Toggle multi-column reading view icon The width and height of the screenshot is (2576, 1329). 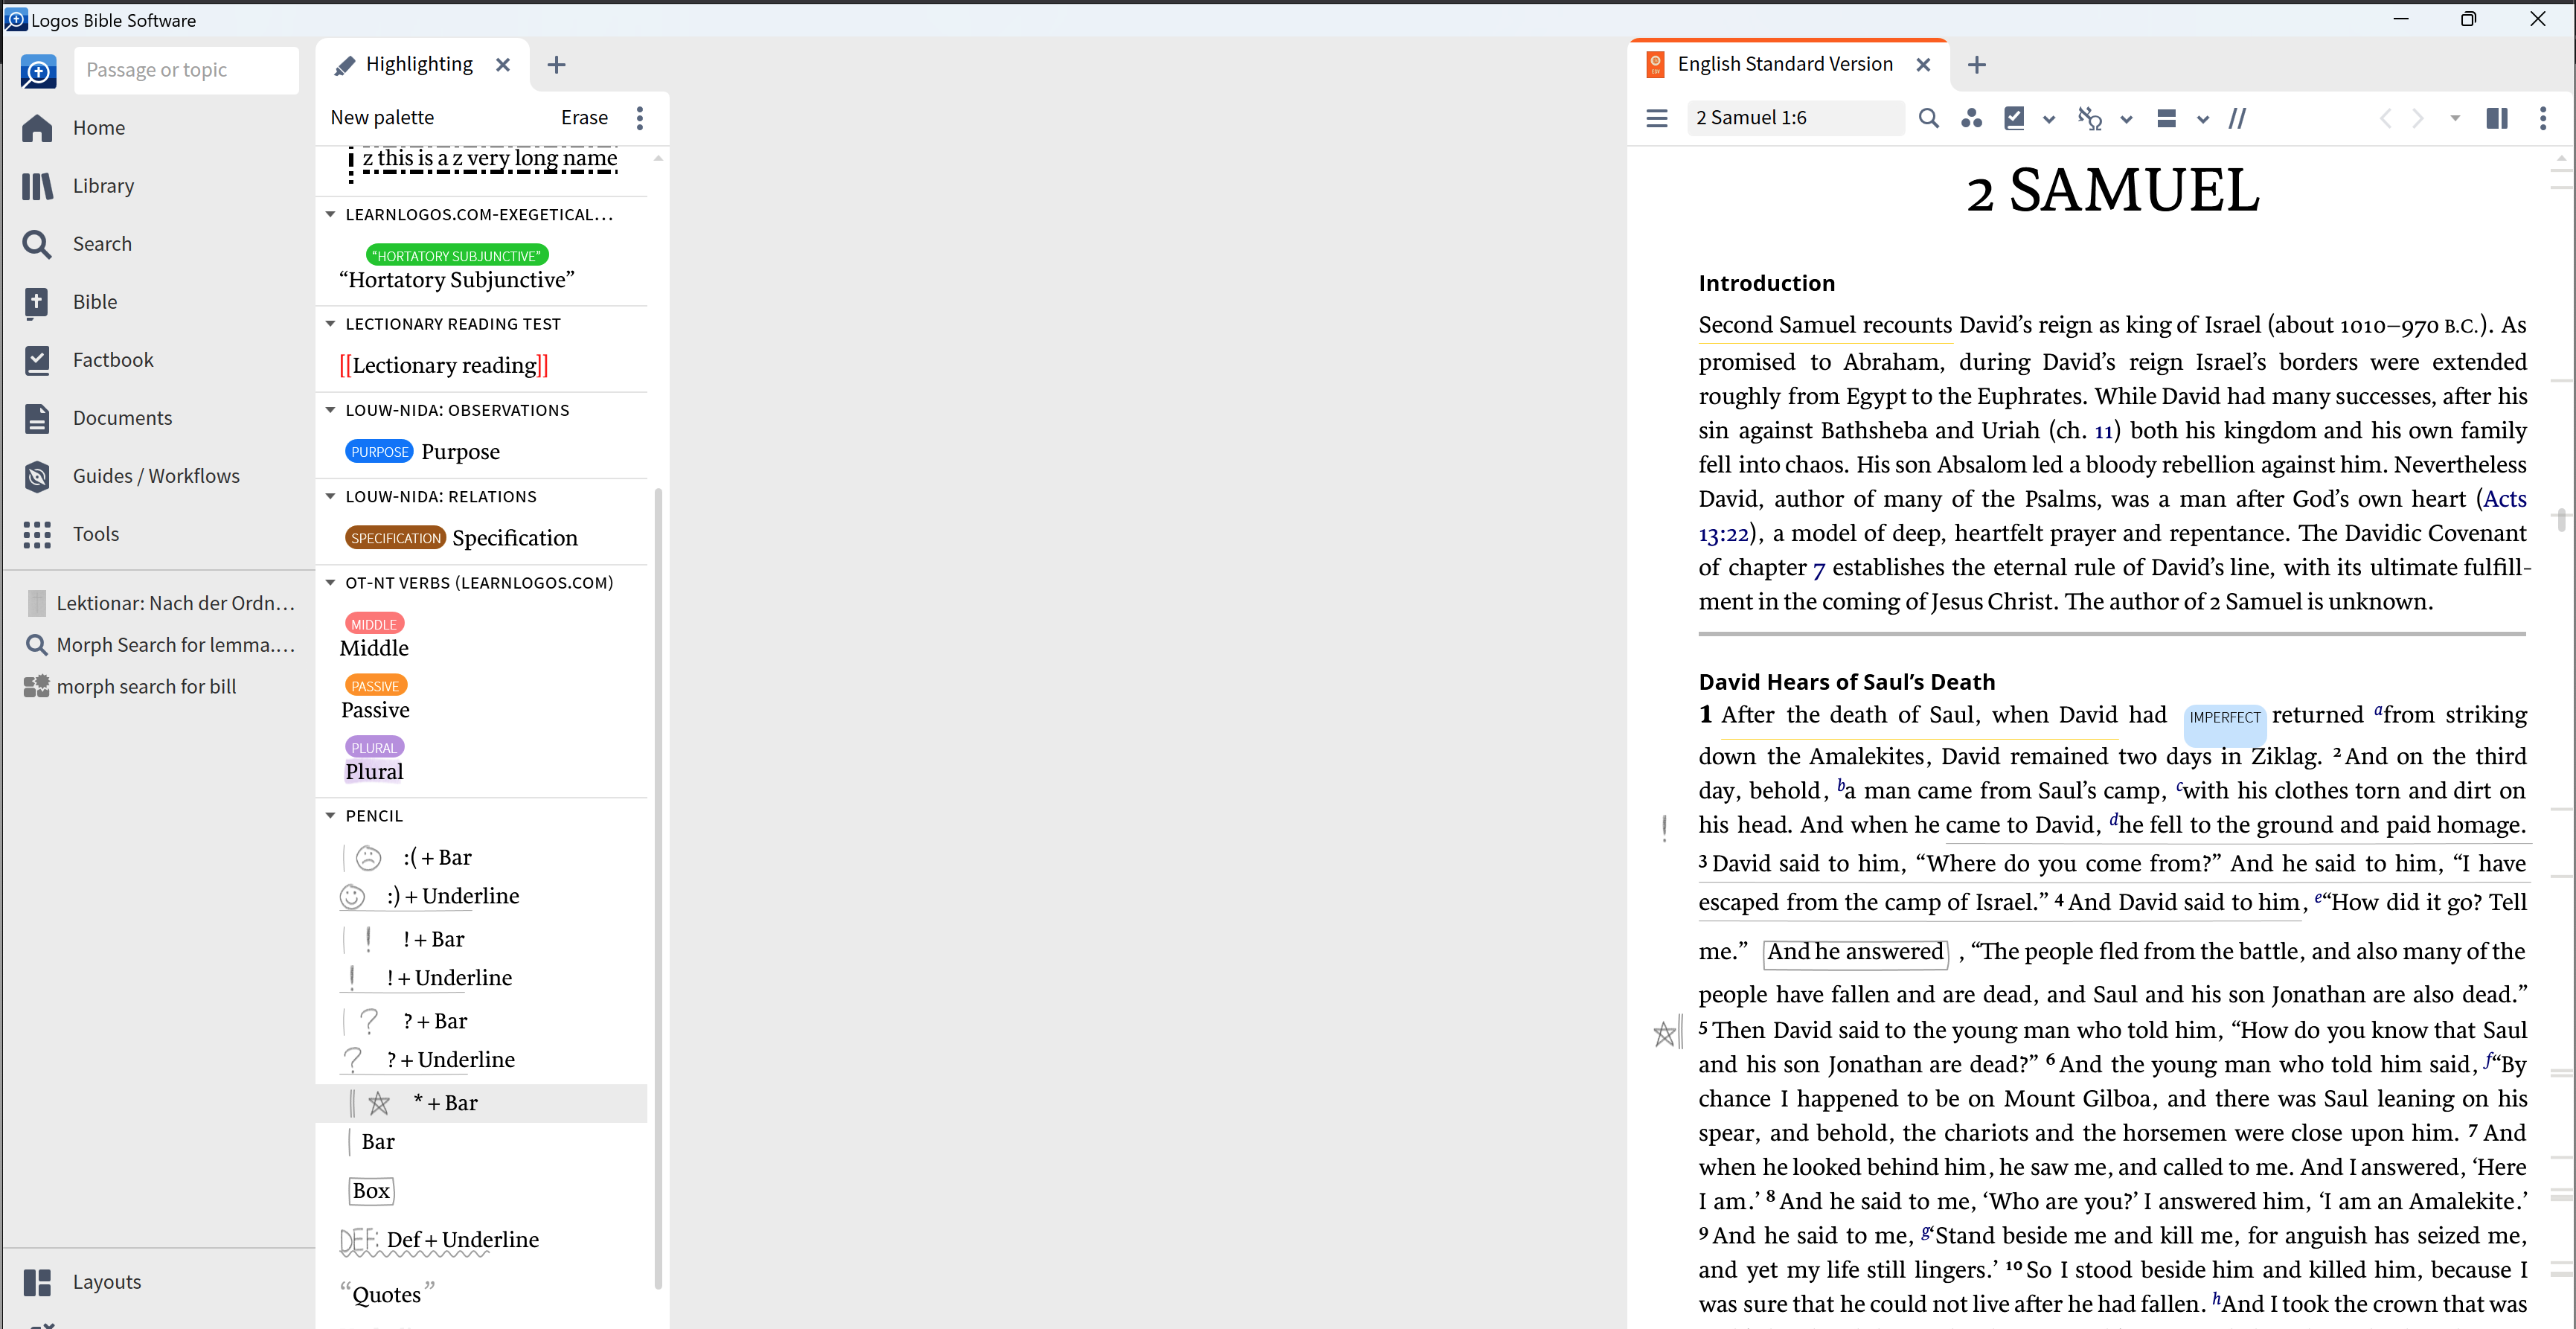[2497, 118]
